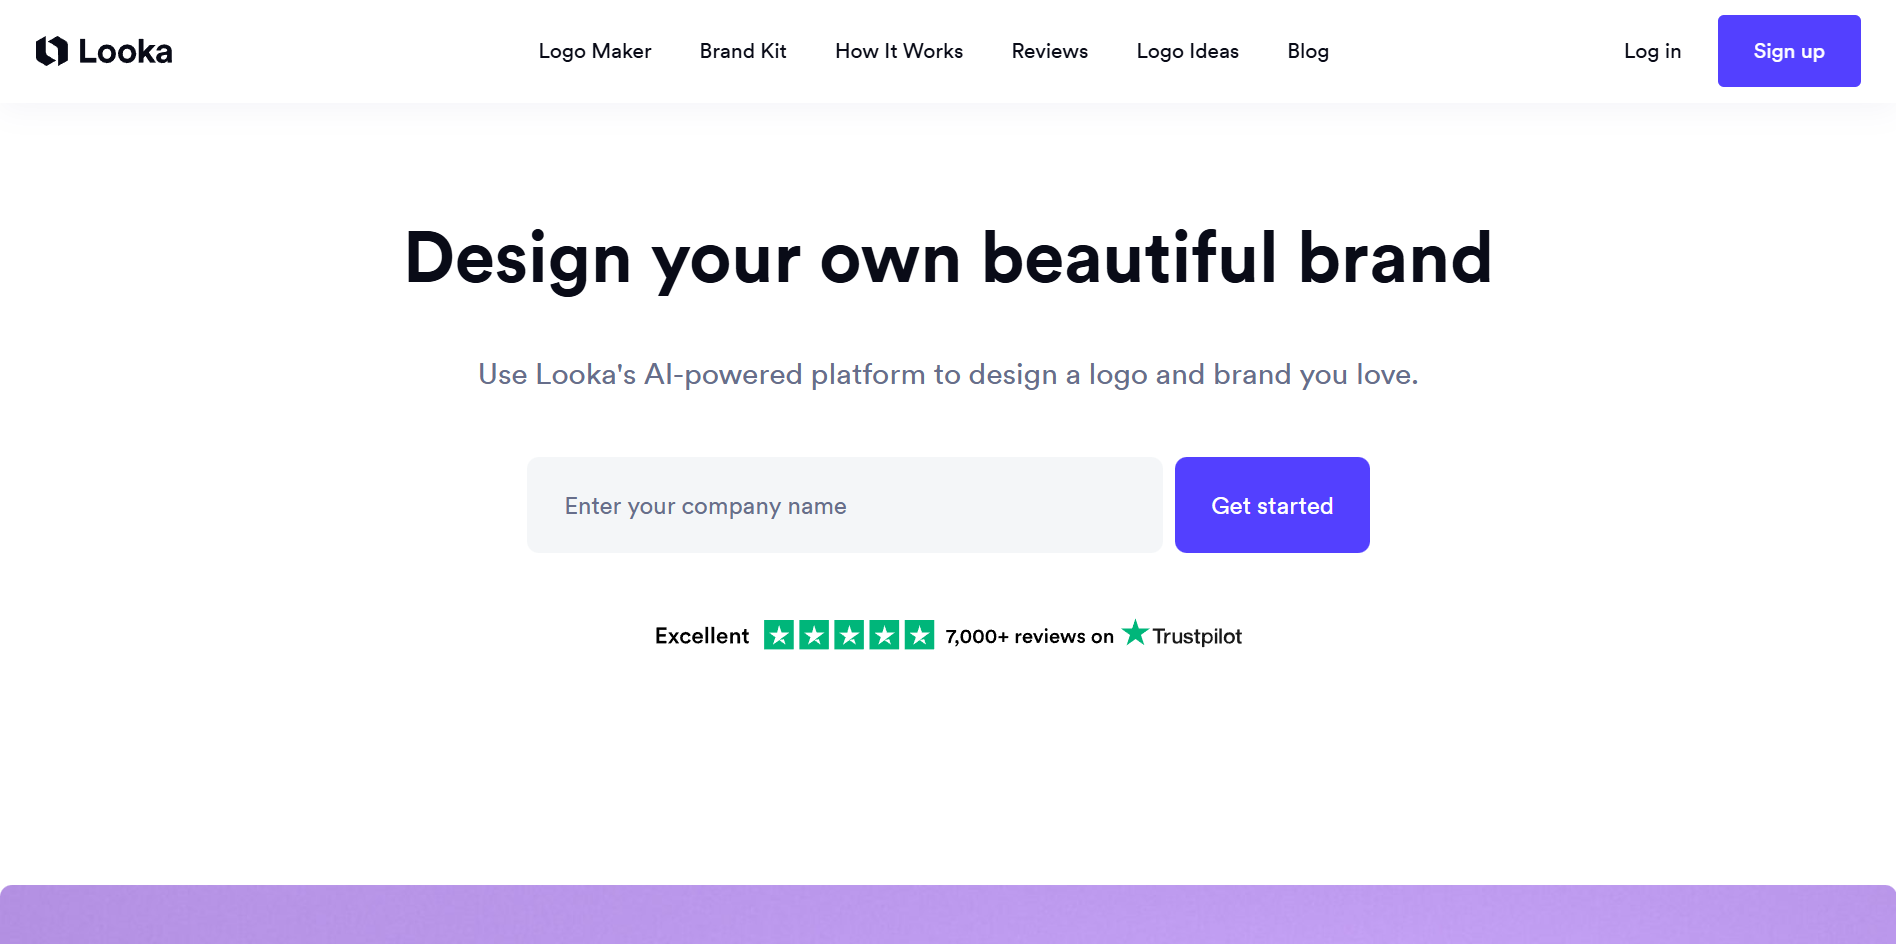Click the second green rating star
The height and width of the screenshot is (944, 1896).
tap(814, 635)
